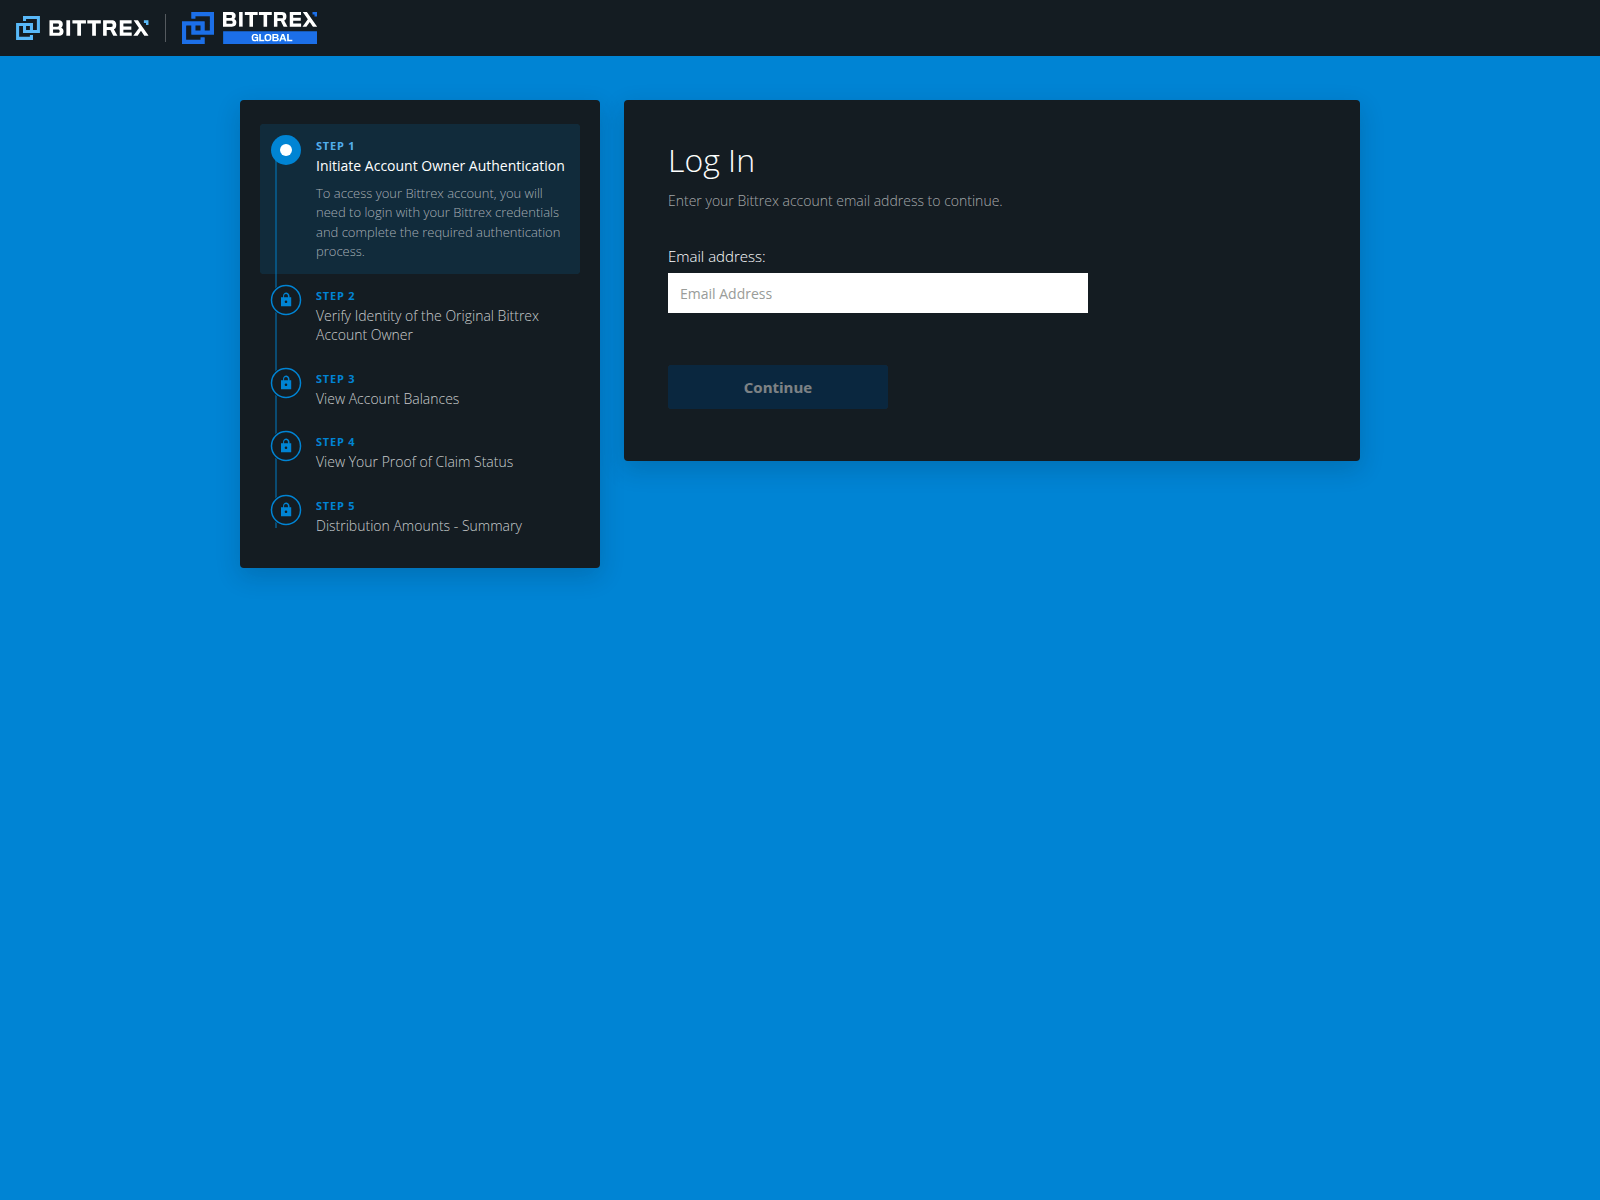
Task: Select the View Account Balances step
Action: (387, 399)
